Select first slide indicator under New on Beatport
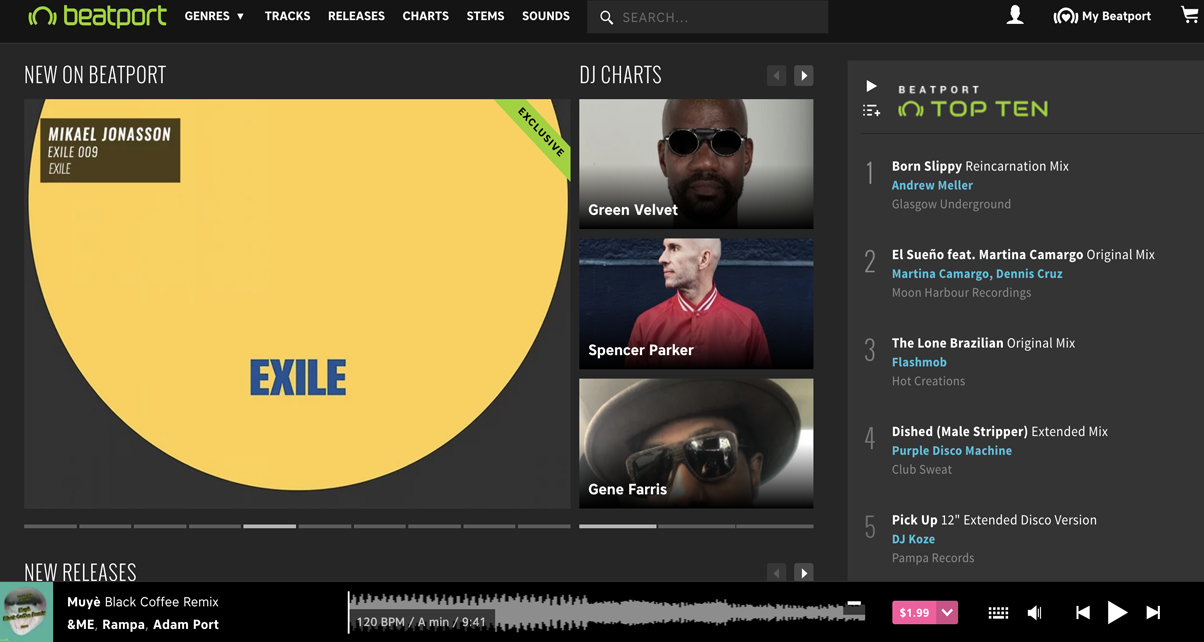This screenshot has width=1204, height=642. 50,526
